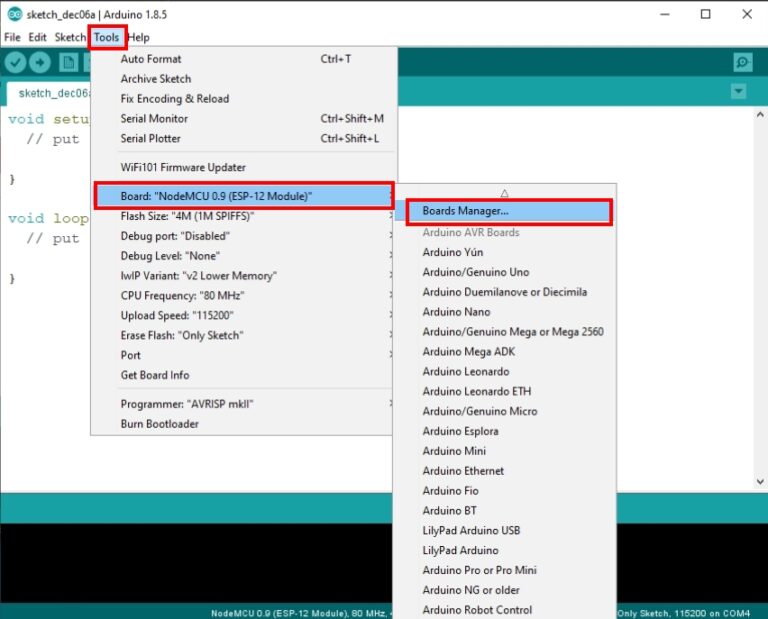Image resolution: width=768 pixels, height=619 pixels.
Task: Select Arduino Yún board
Action: click(505, 252)
